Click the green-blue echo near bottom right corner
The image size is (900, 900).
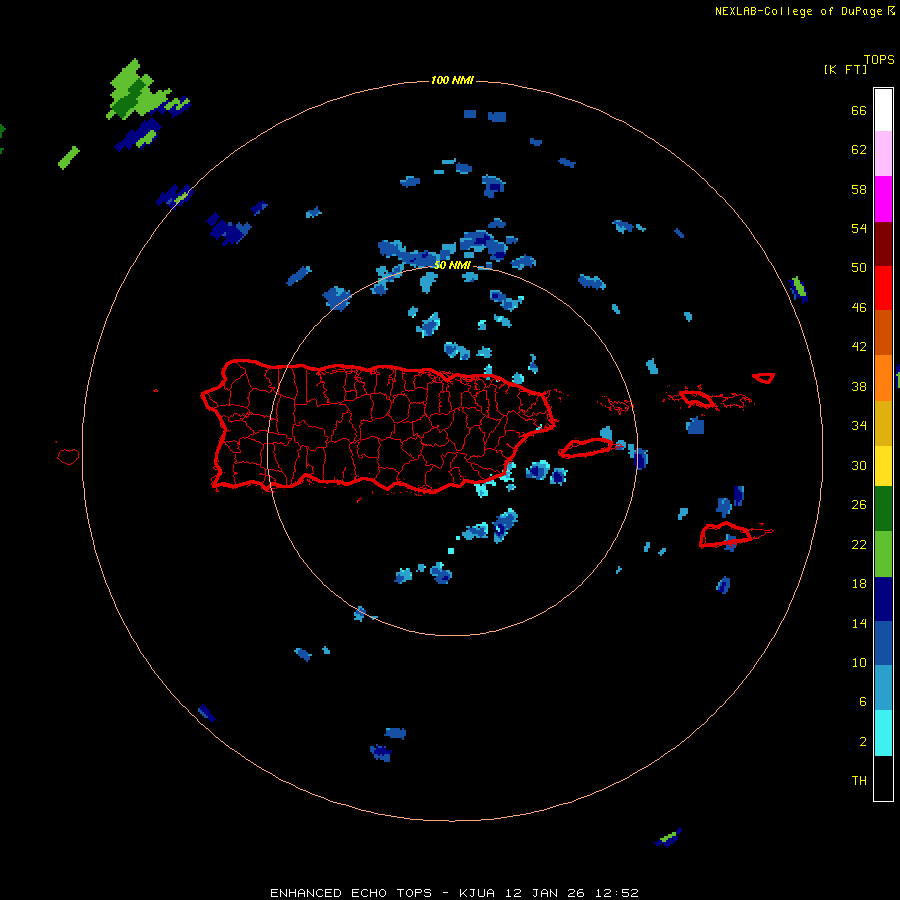tap(668, 838)
